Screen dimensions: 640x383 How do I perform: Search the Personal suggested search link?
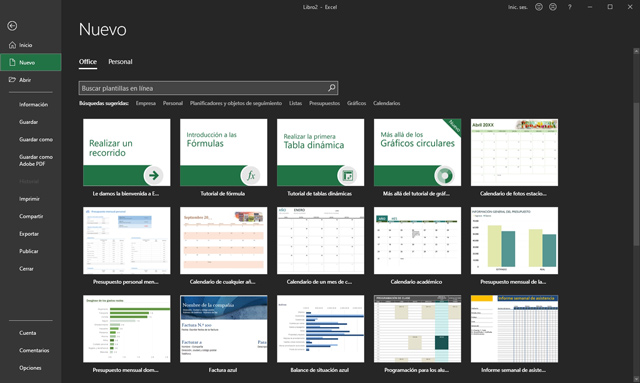173,103
